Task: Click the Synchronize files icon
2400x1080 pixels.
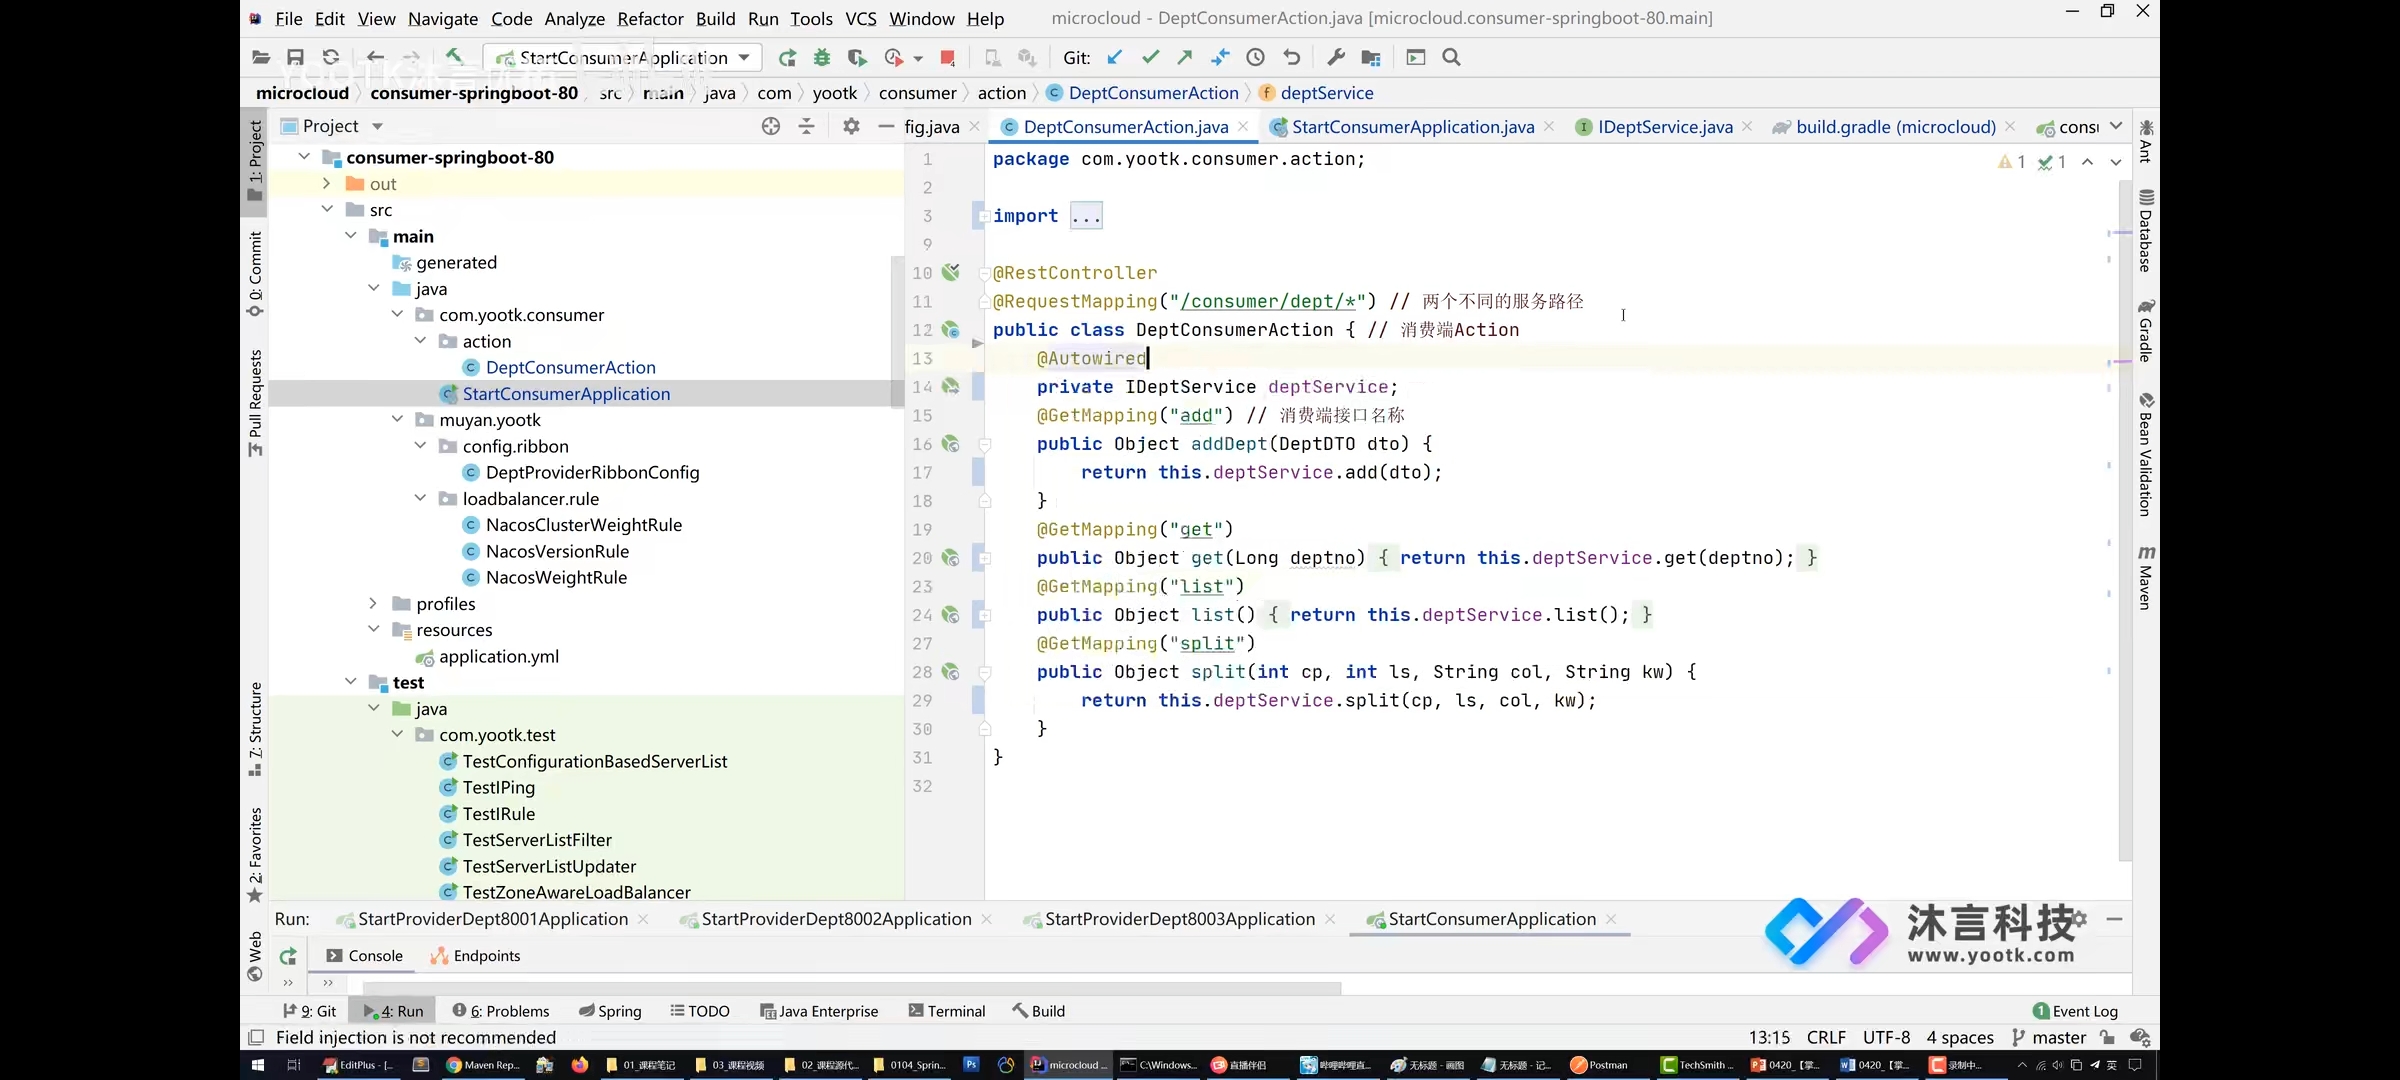Action: point(331,57)
